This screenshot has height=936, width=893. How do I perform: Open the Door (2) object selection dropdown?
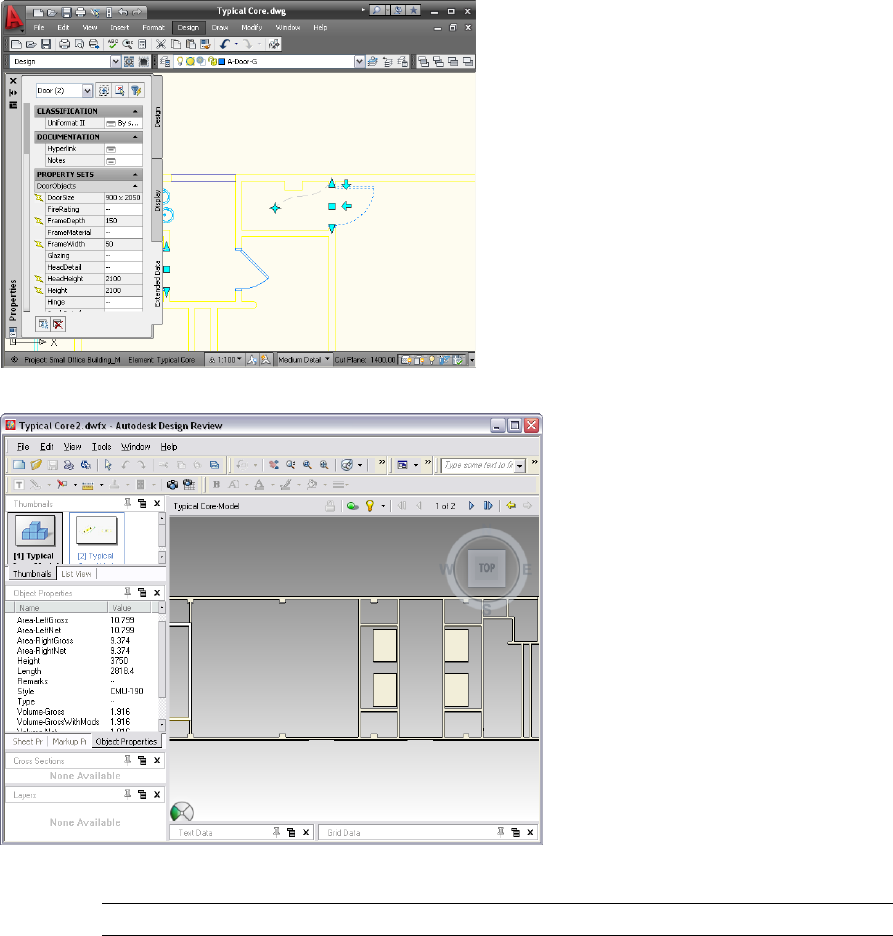(x=87, y=91)
